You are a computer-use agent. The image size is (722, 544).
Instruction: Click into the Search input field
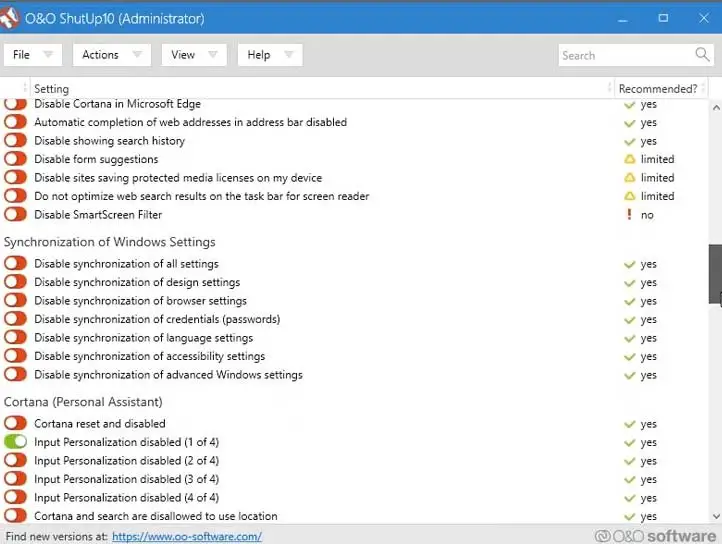625,55
